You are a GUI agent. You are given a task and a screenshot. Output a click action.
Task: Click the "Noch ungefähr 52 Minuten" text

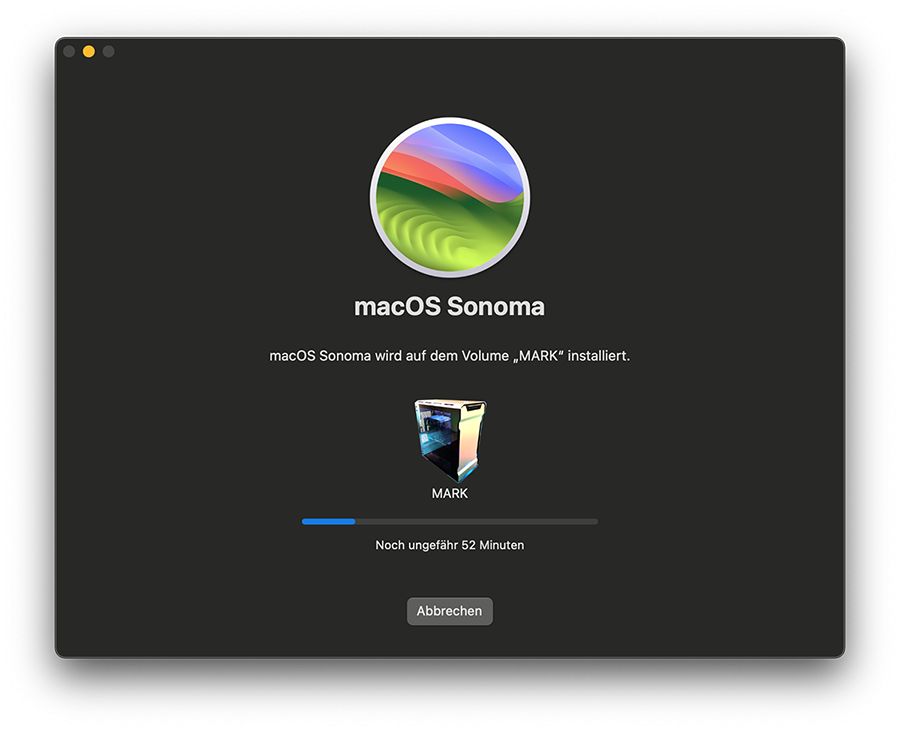tap(449, 545)
